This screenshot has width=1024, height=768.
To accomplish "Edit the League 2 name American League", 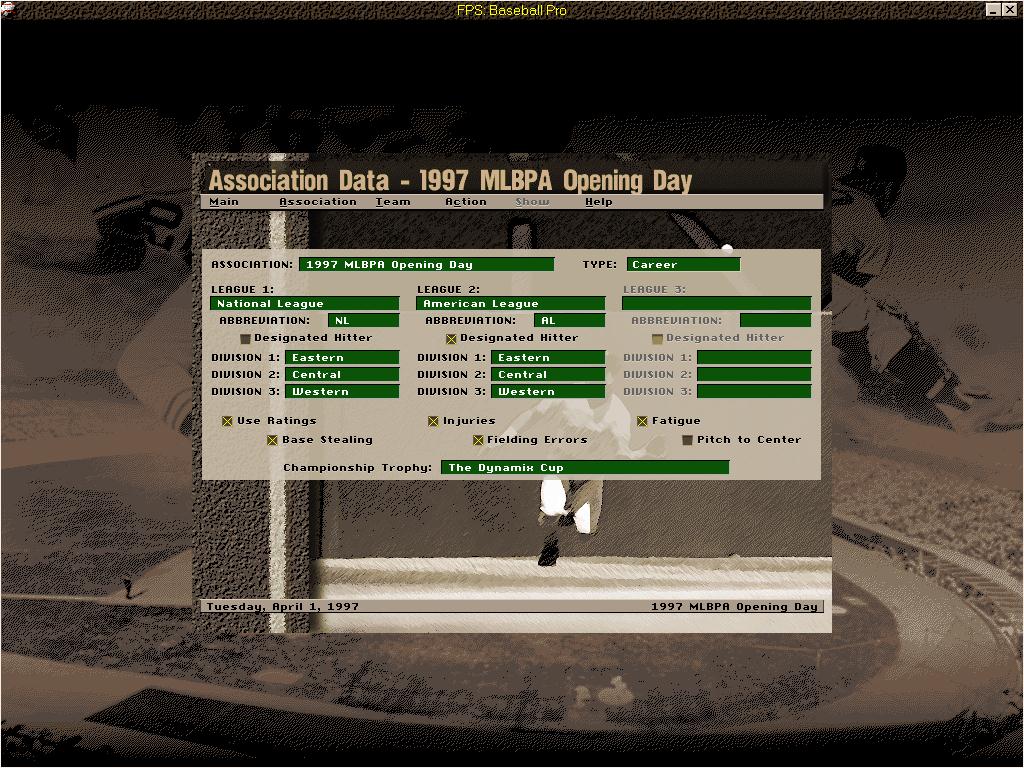I will (x=511, y=304).
